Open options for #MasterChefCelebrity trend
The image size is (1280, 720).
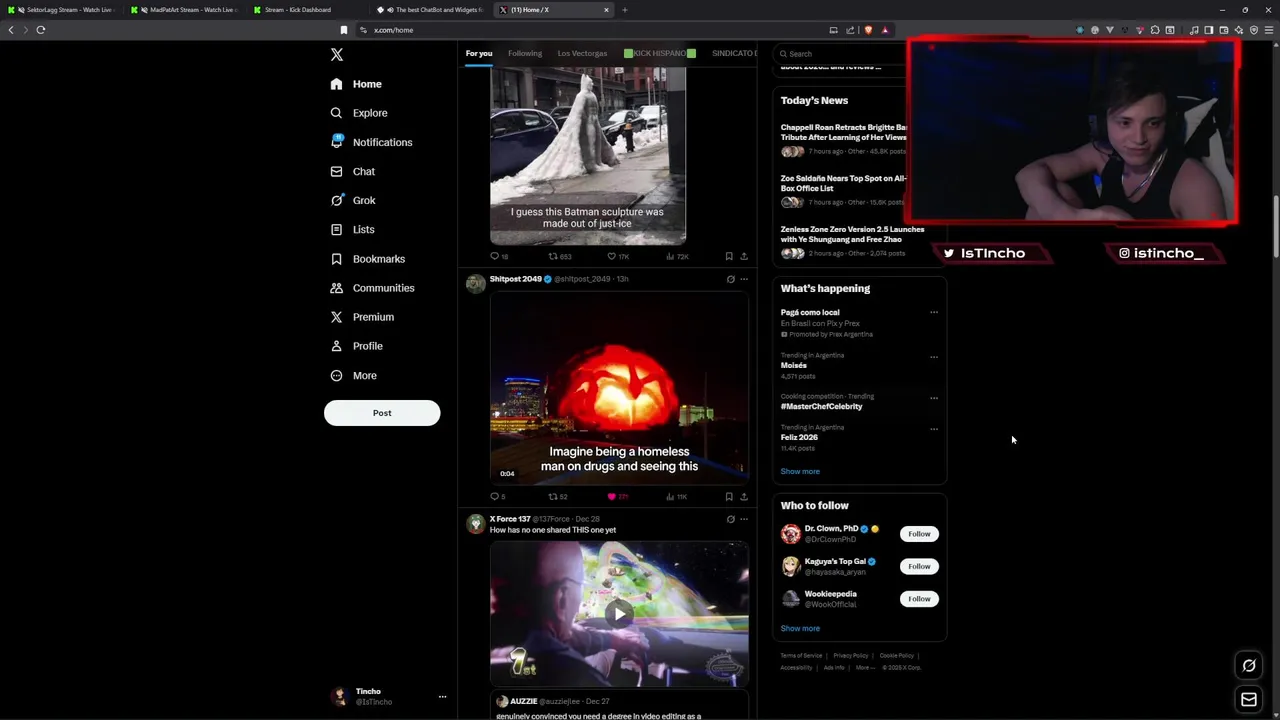934,397
